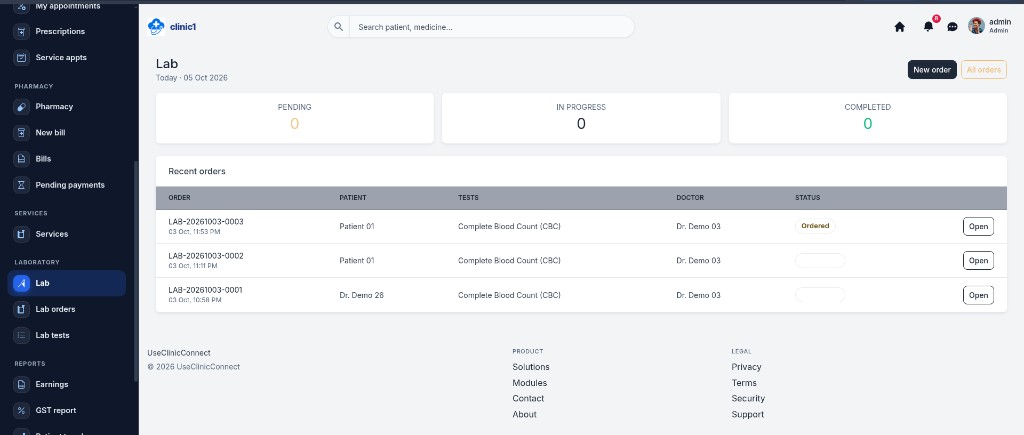
Task: Click the Pending count card
Action: pyautogui.click(x=295, y=118)
